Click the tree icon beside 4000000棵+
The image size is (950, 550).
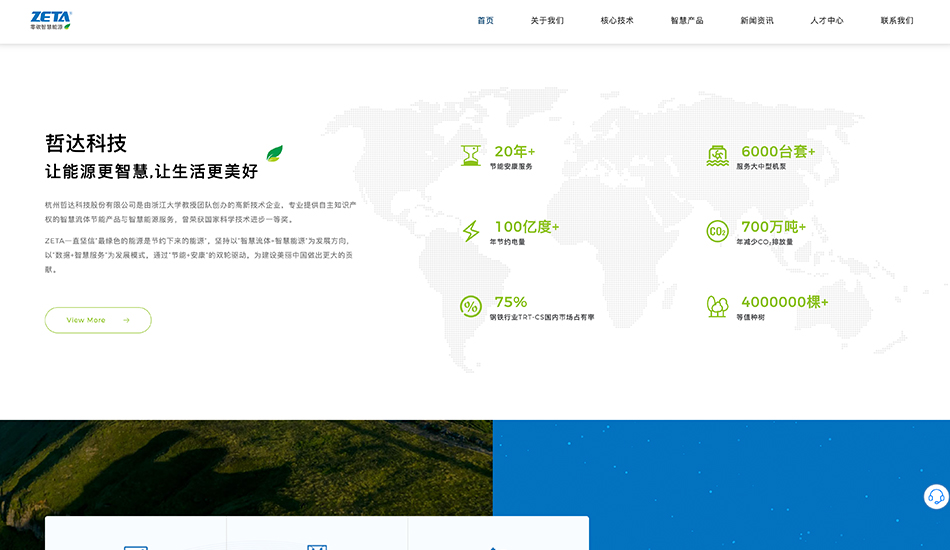717,306
